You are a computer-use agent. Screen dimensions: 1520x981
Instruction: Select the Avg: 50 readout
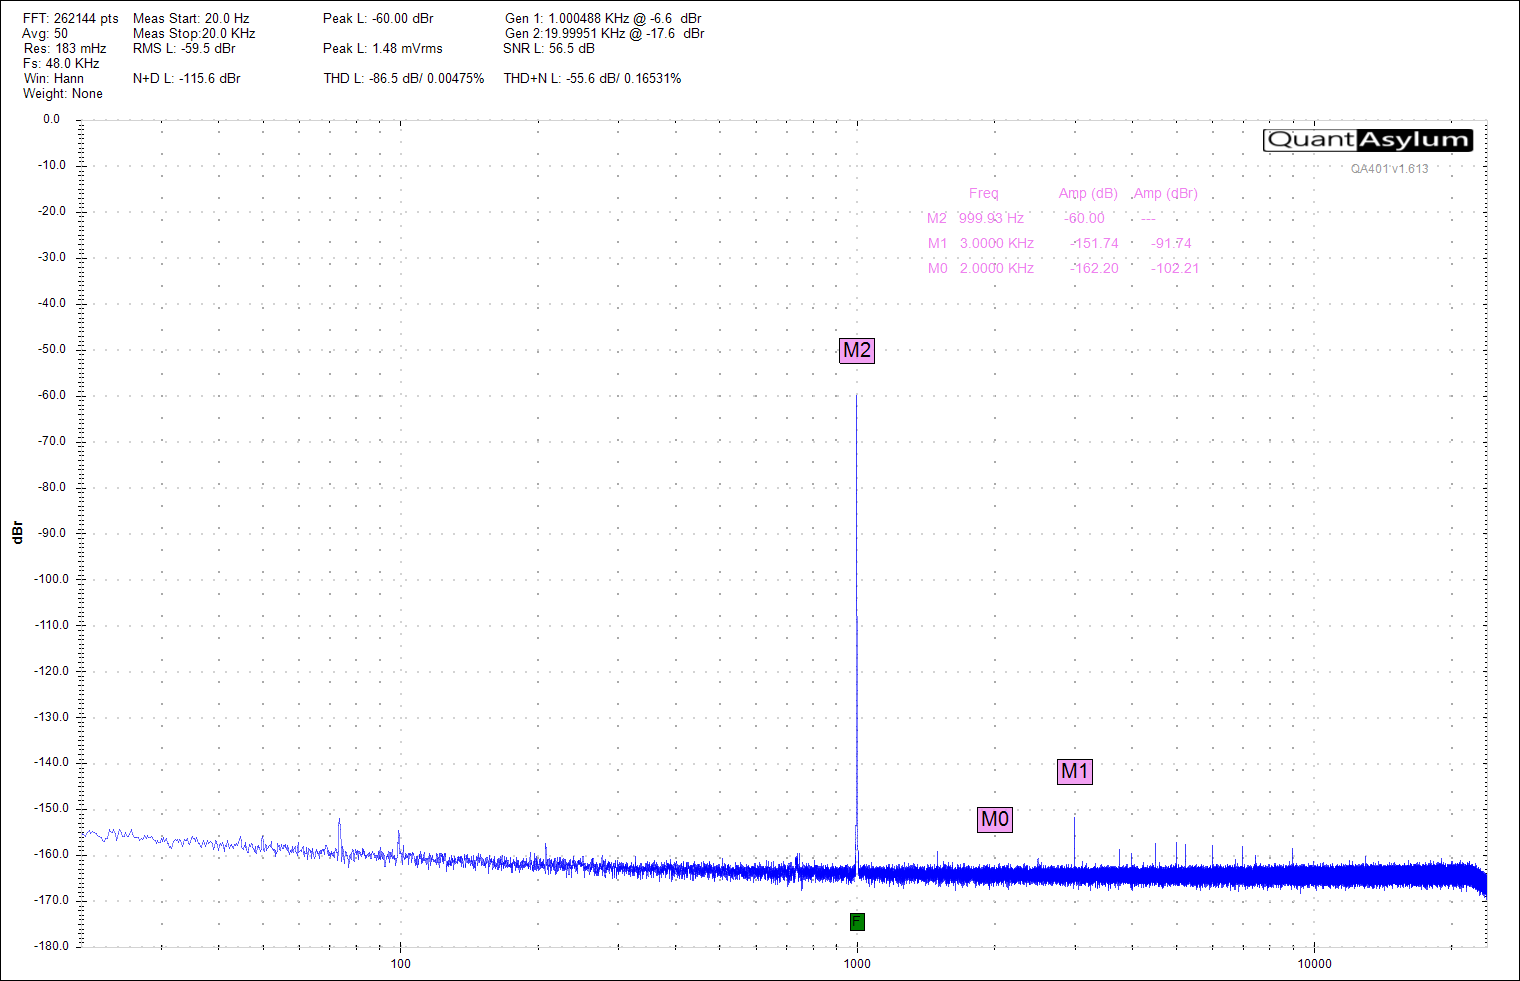point(46,34)
